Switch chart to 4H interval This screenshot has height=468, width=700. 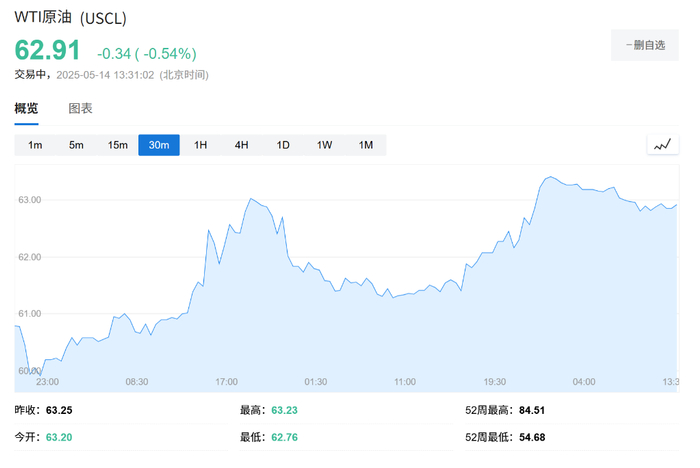click(241, 145)
